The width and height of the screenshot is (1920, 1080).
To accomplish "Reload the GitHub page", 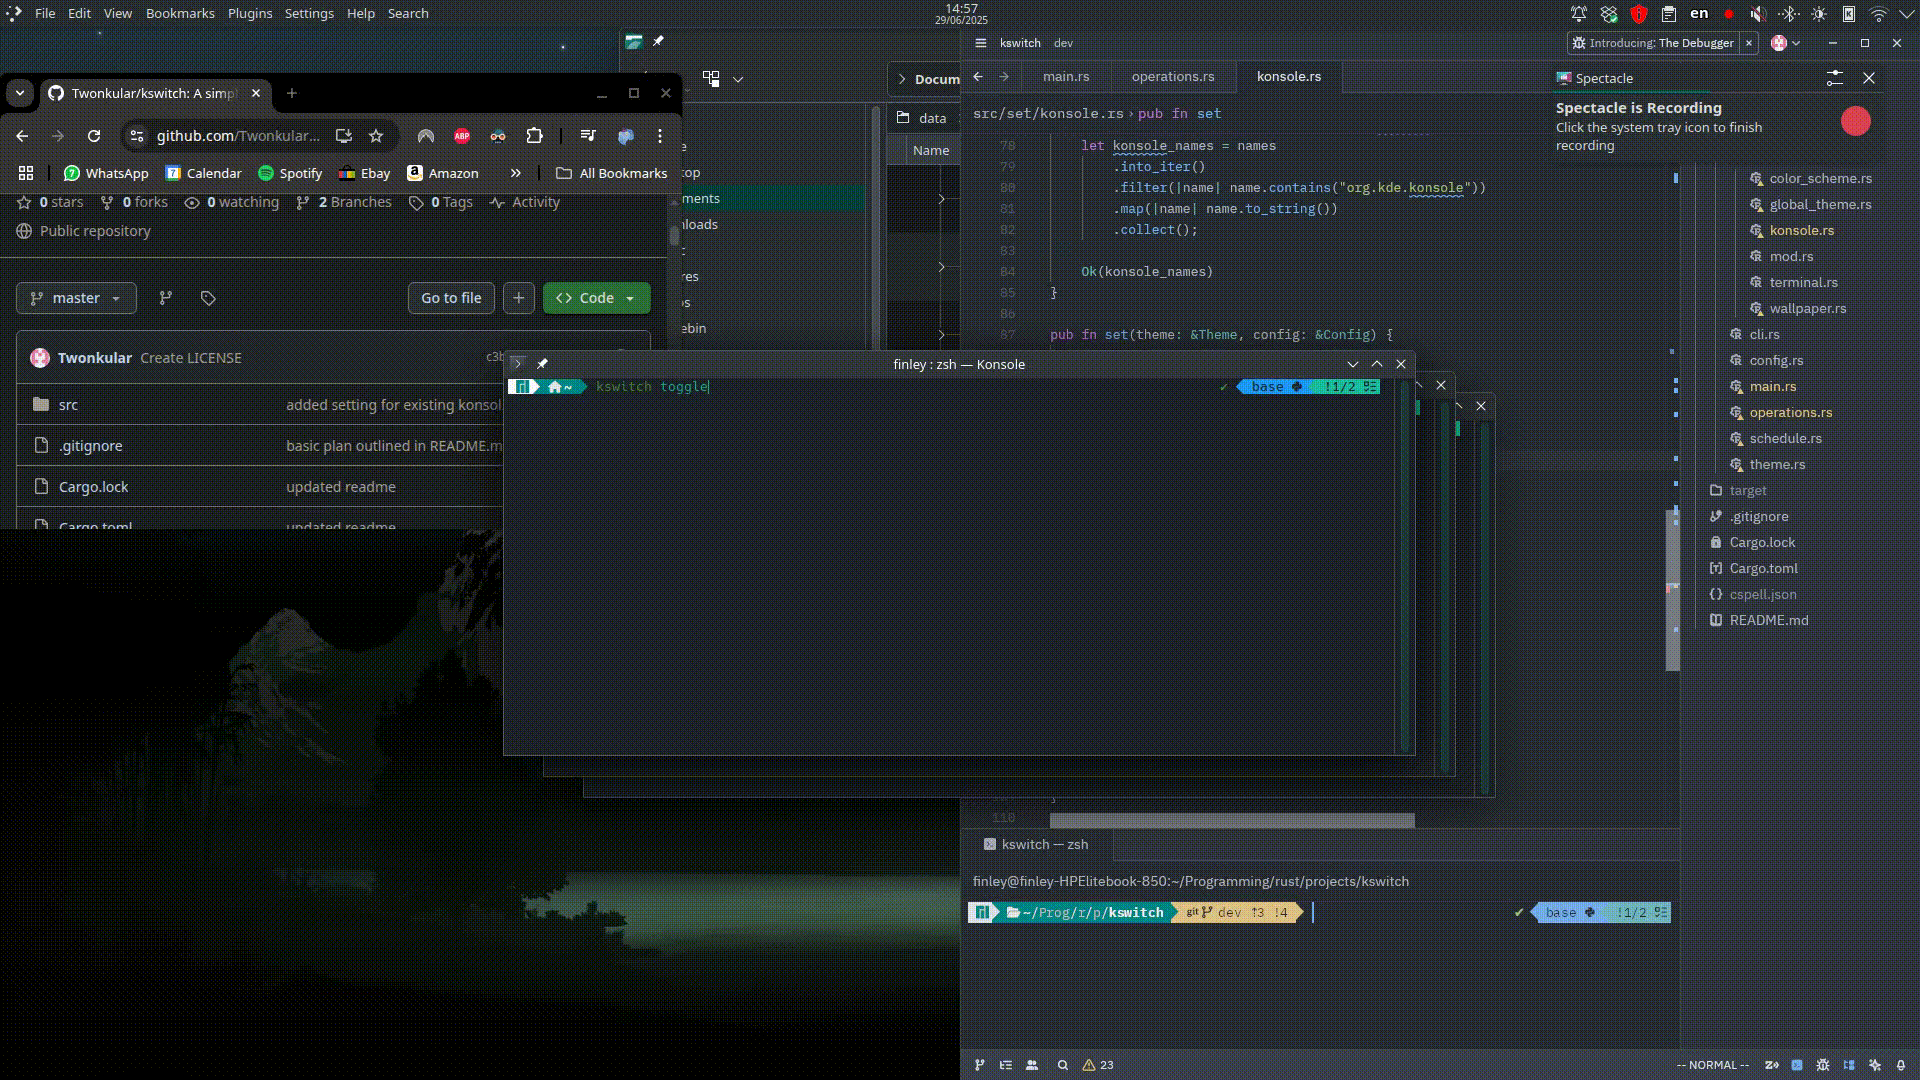I will point(94,136).
